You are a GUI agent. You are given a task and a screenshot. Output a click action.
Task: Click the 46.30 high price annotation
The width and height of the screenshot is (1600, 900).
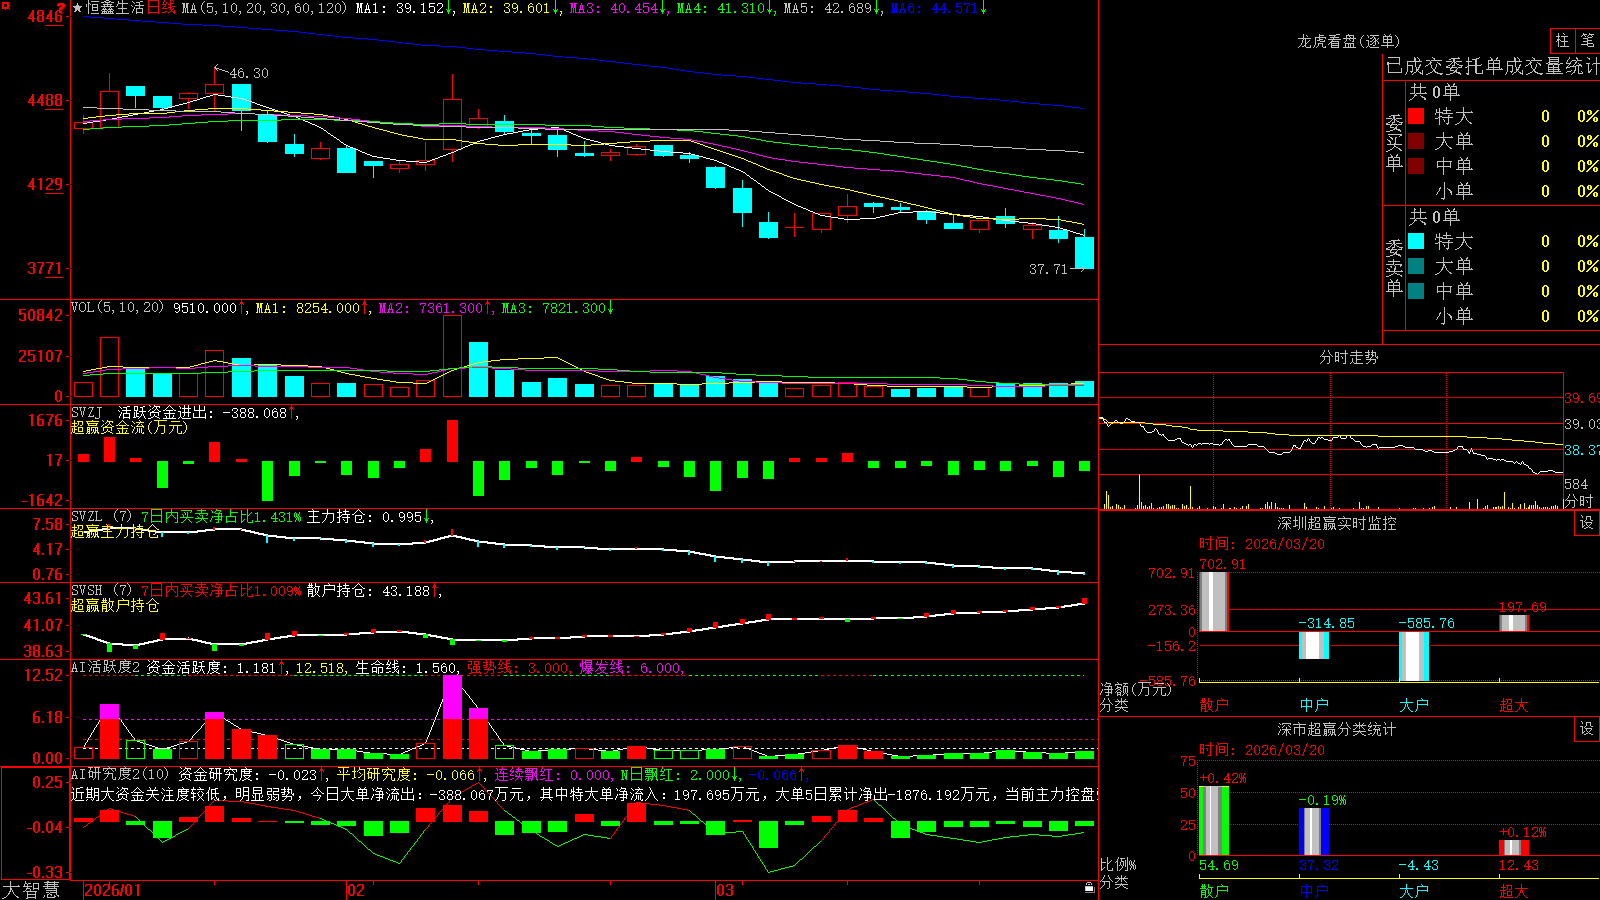249,73
